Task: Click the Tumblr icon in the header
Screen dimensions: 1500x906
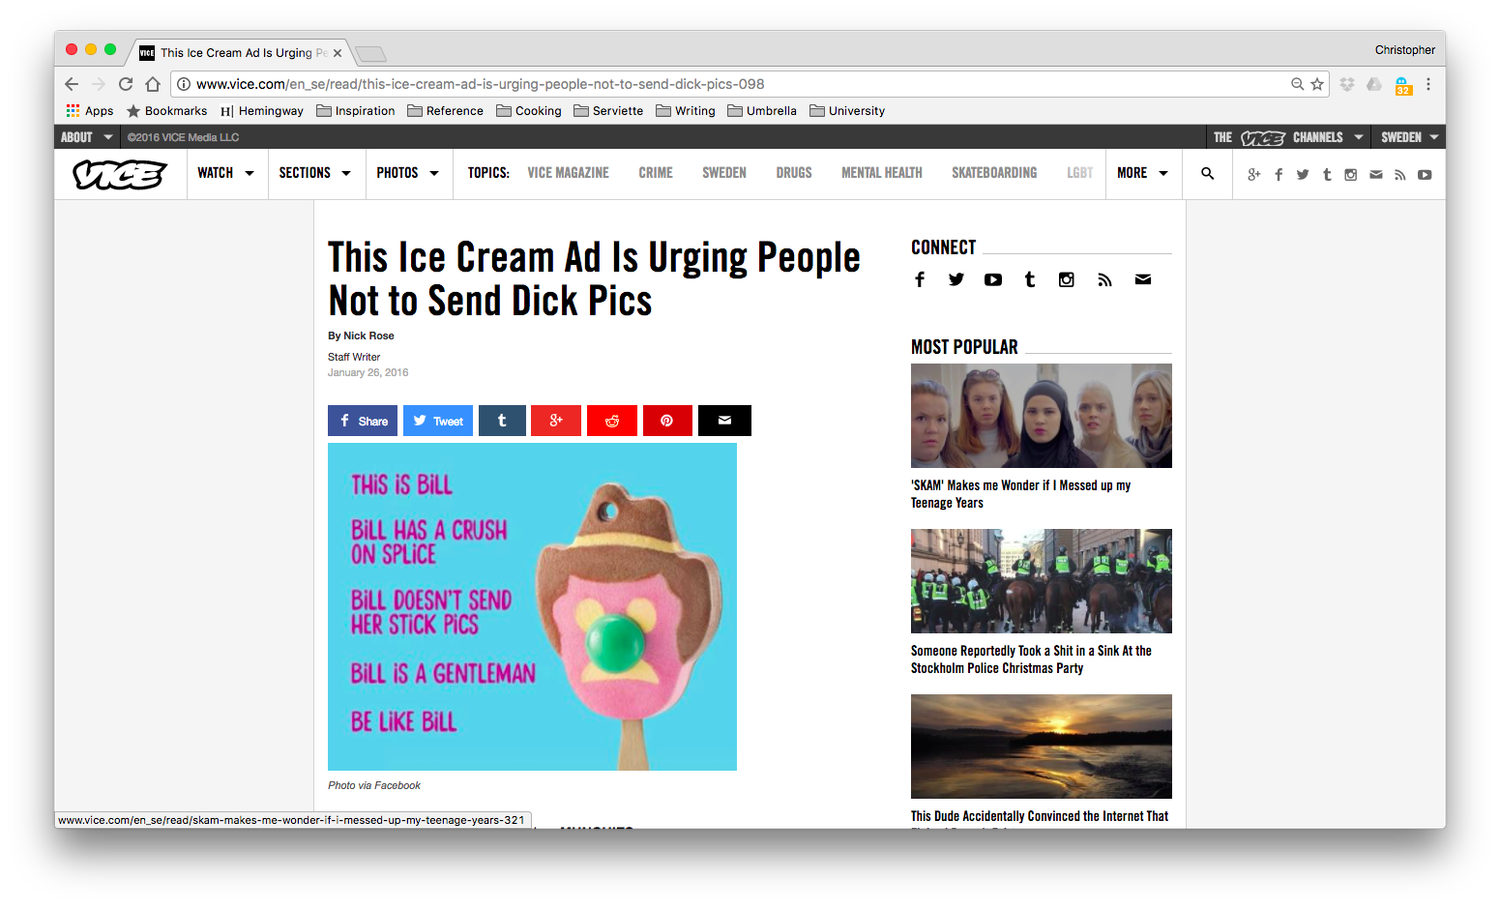Action: coord(1327,175)
